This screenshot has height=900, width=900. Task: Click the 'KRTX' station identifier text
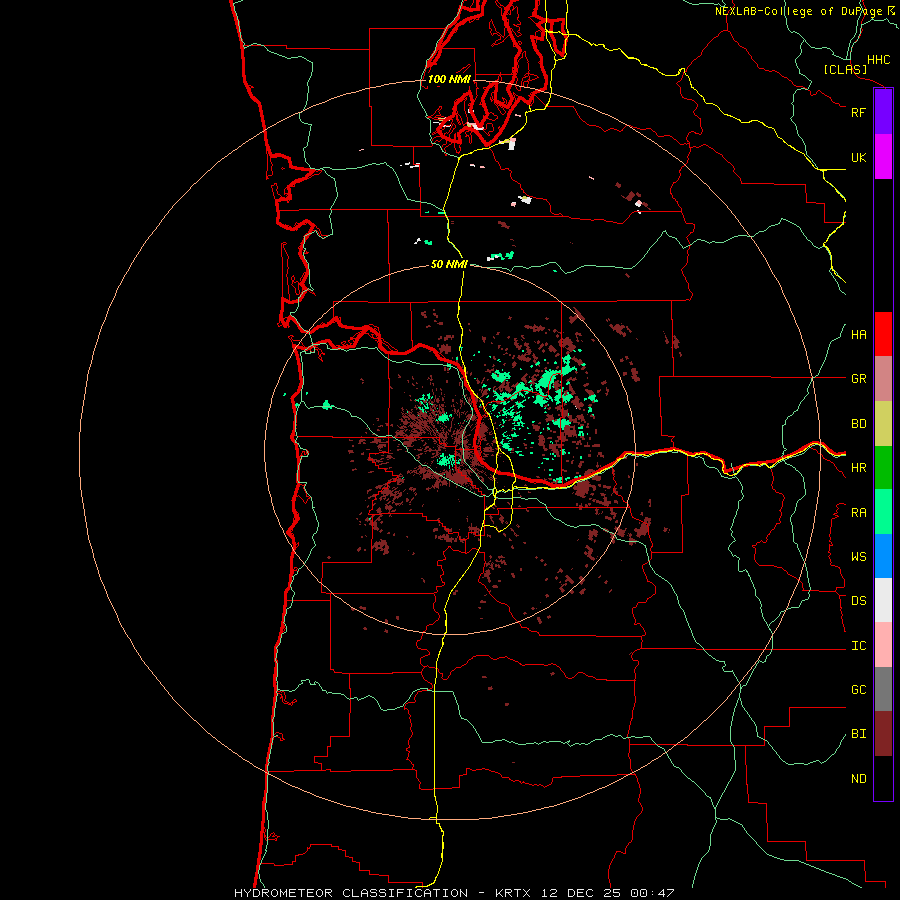[513, 893]
